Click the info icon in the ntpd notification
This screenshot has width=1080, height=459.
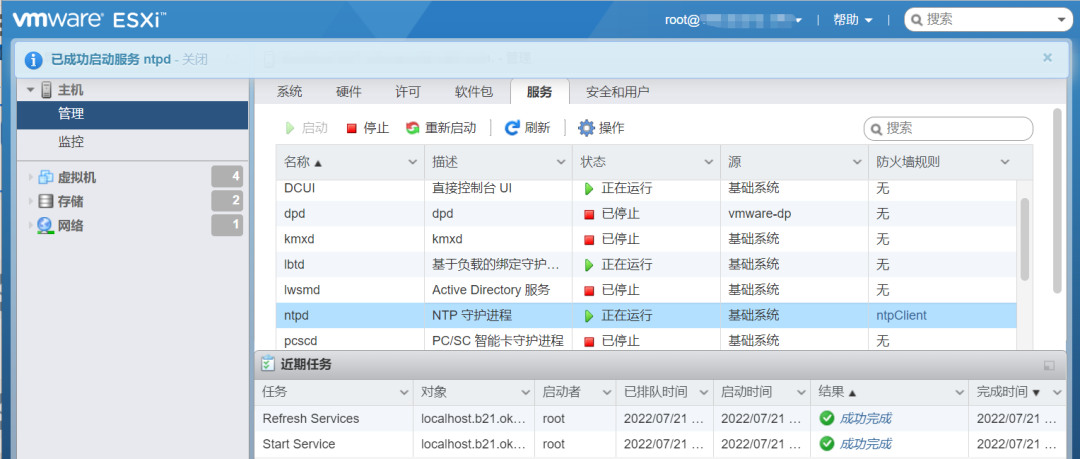pos(33,60)
